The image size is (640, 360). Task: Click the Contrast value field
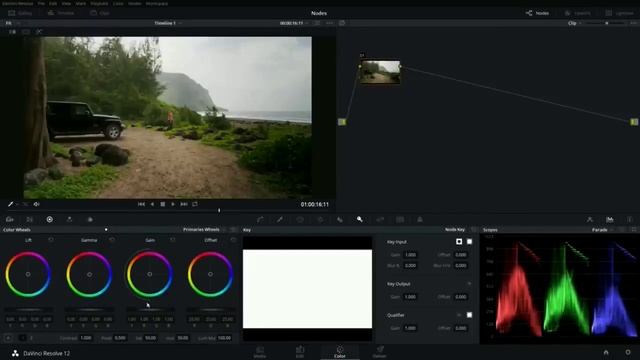tap(86, 338)
